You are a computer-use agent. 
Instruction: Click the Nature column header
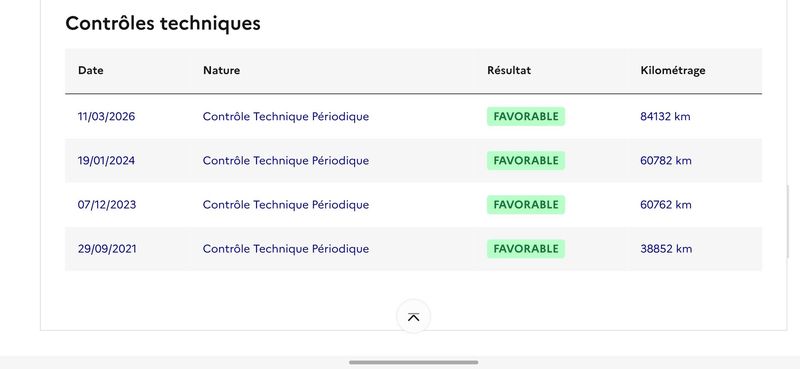tap(221, 70)
